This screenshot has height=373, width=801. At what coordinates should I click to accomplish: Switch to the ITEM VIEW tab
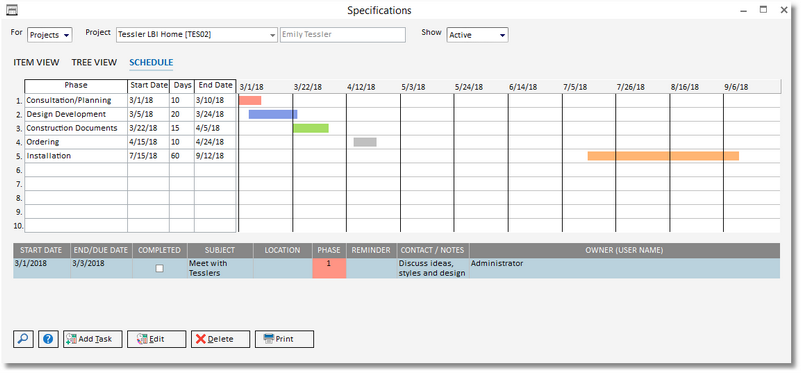36,62
